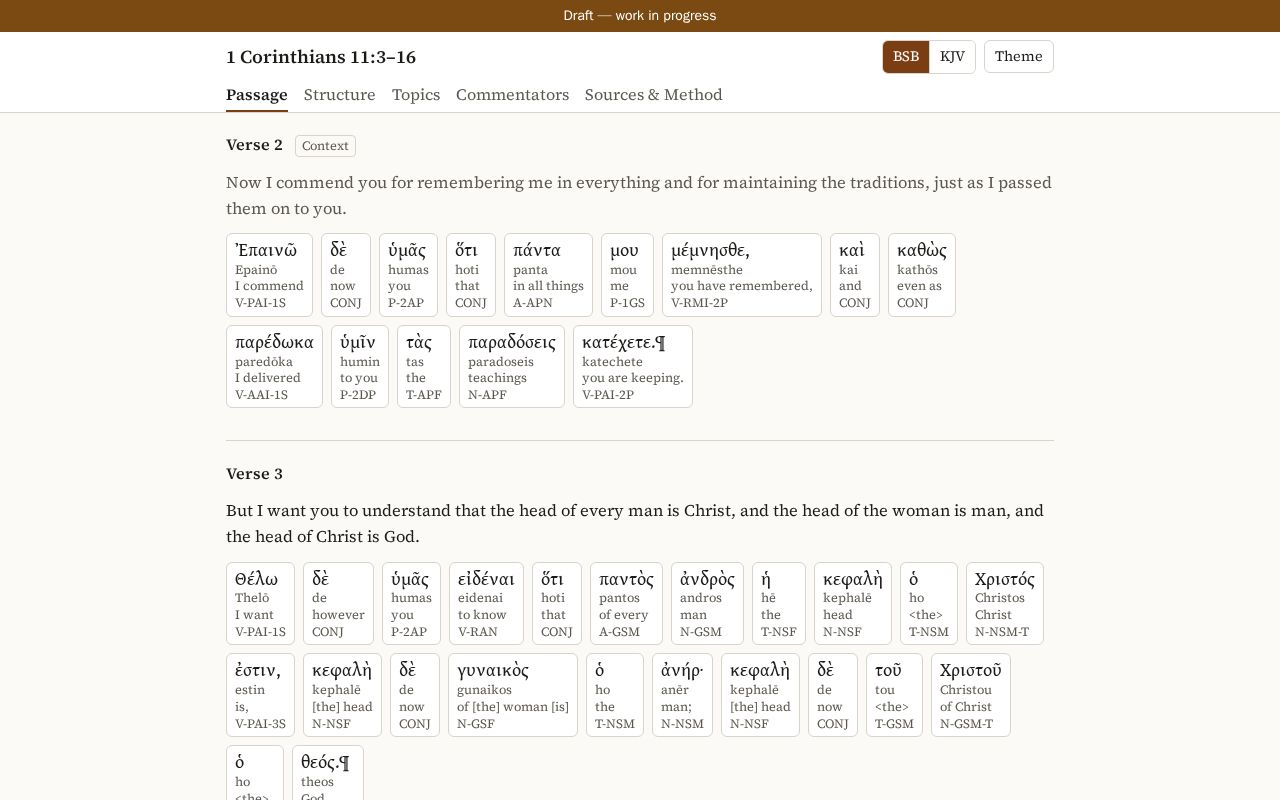The image size is (1280, 800).
Task: Select the ἀνήρ 'man;' N-NSM word card
Action: 682,695
